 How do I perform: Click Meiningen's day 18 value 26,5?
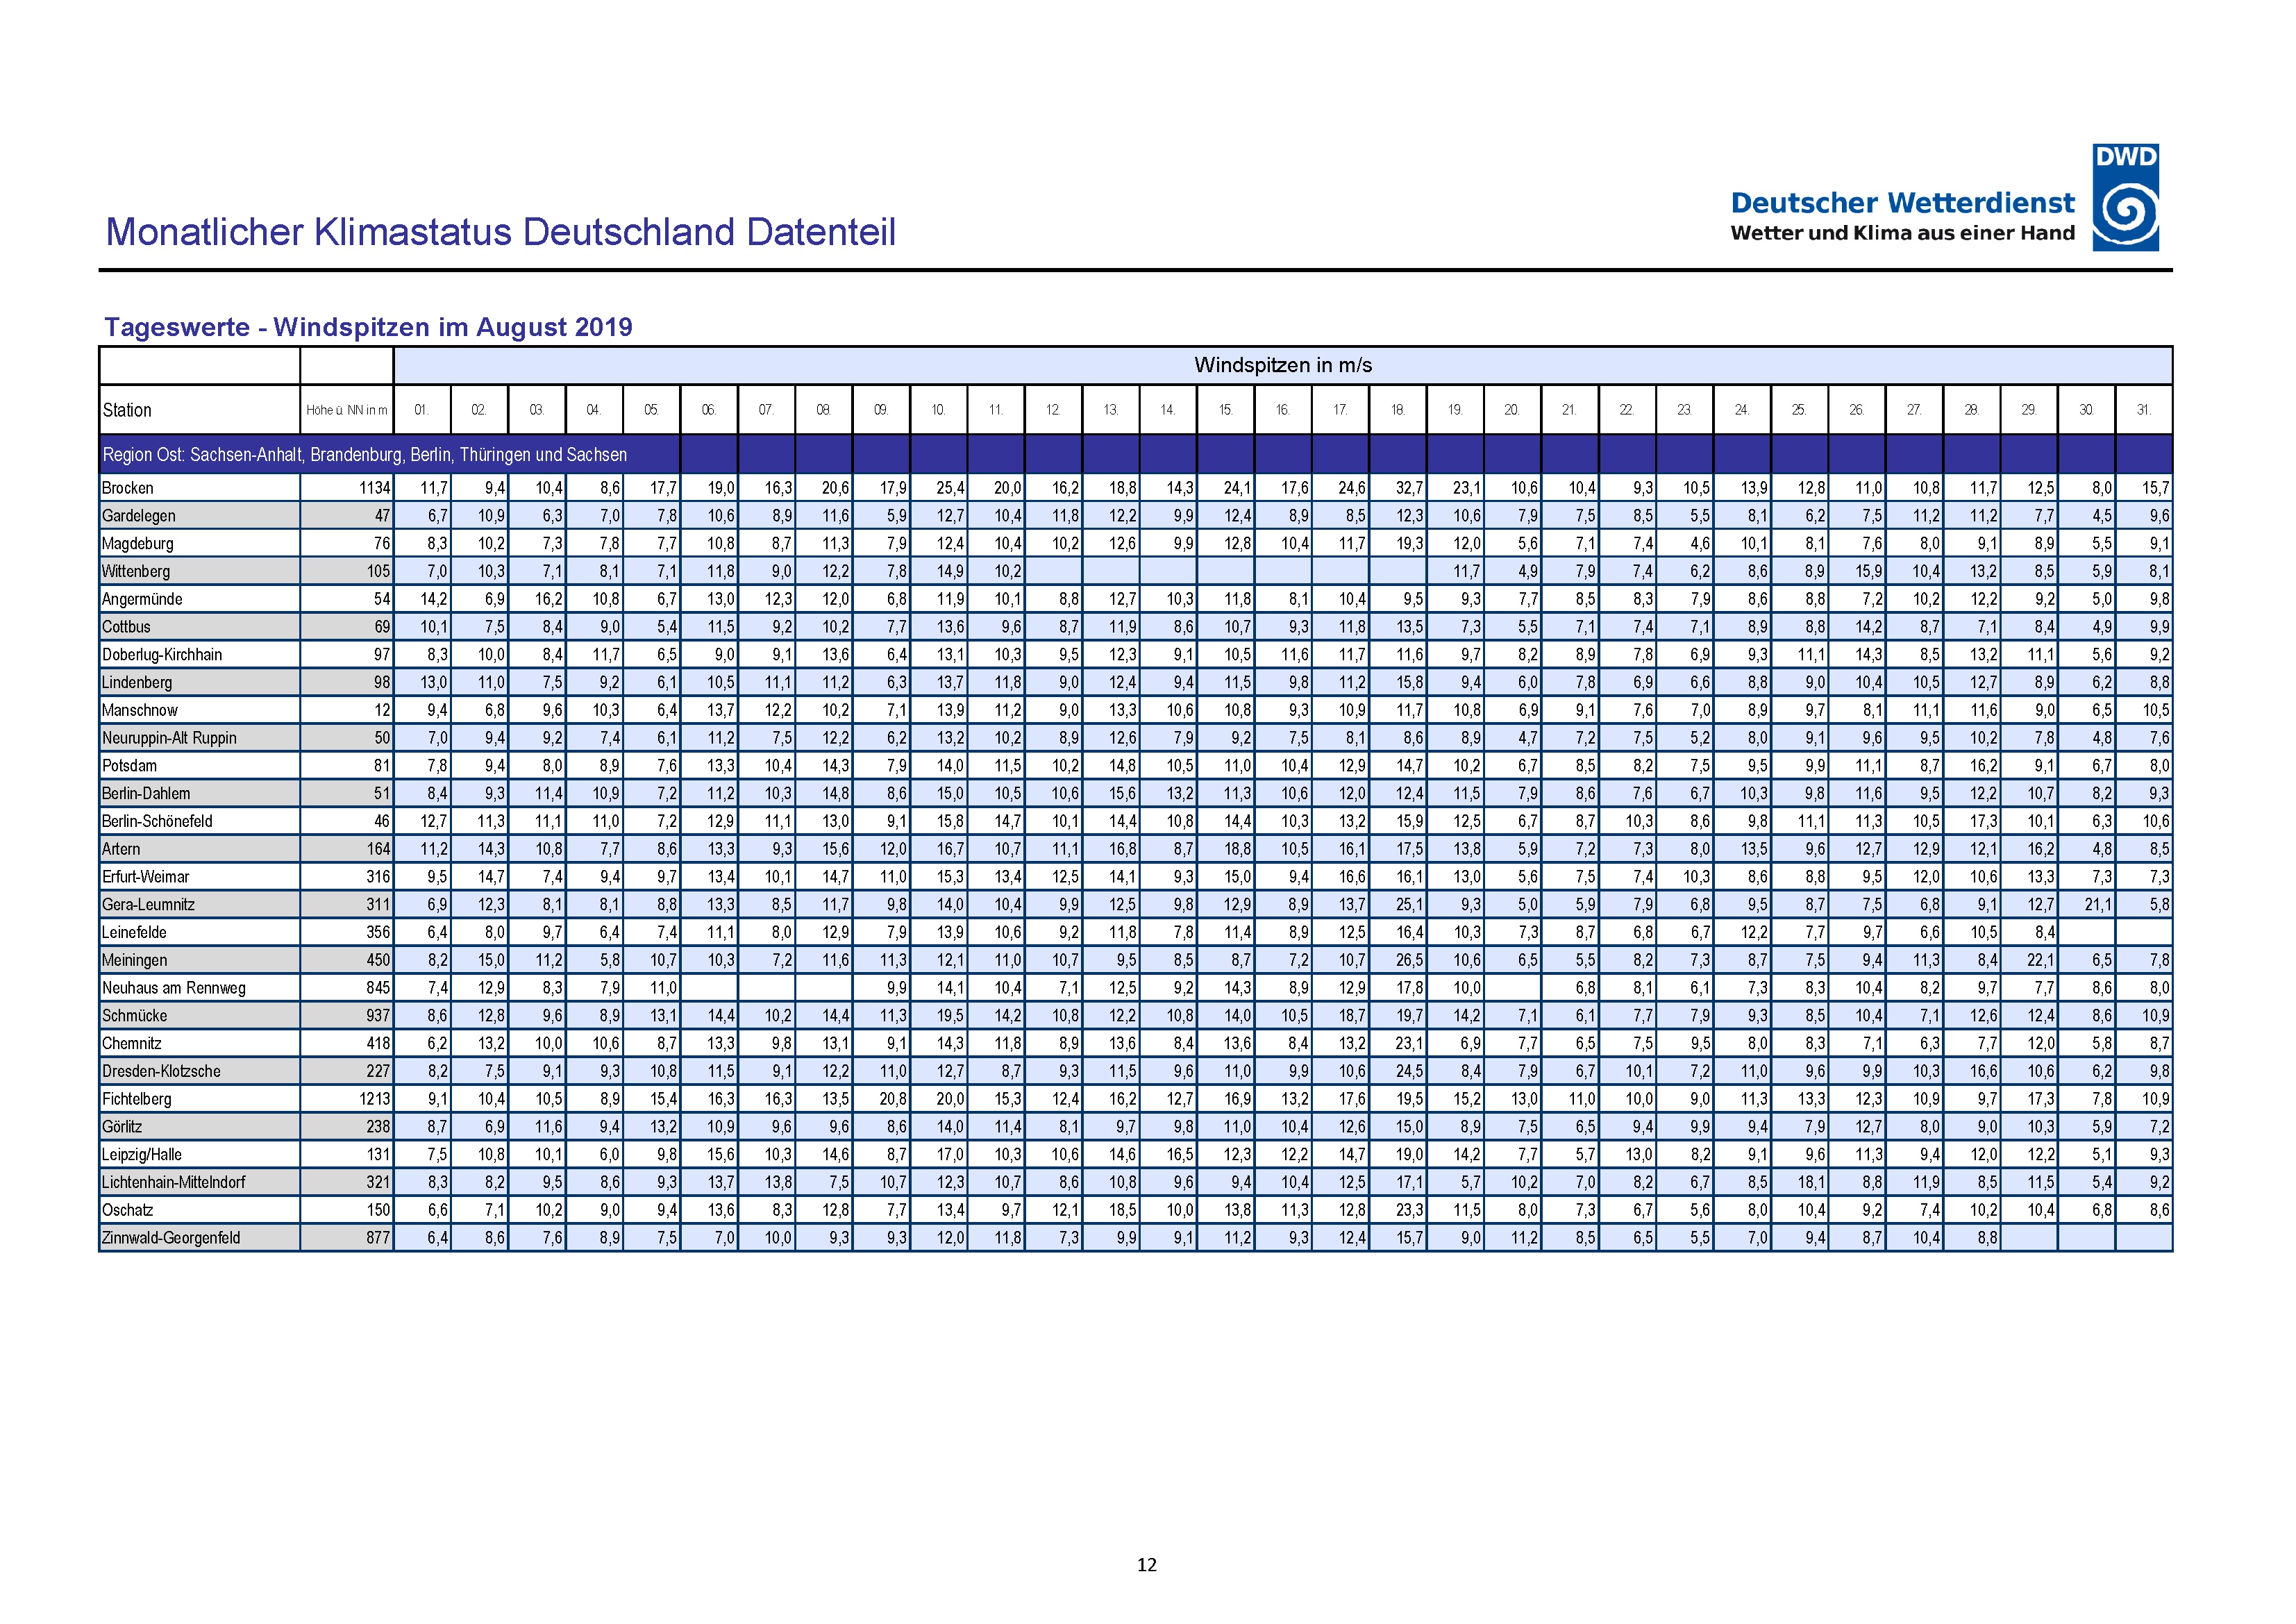click(1410, 960)
